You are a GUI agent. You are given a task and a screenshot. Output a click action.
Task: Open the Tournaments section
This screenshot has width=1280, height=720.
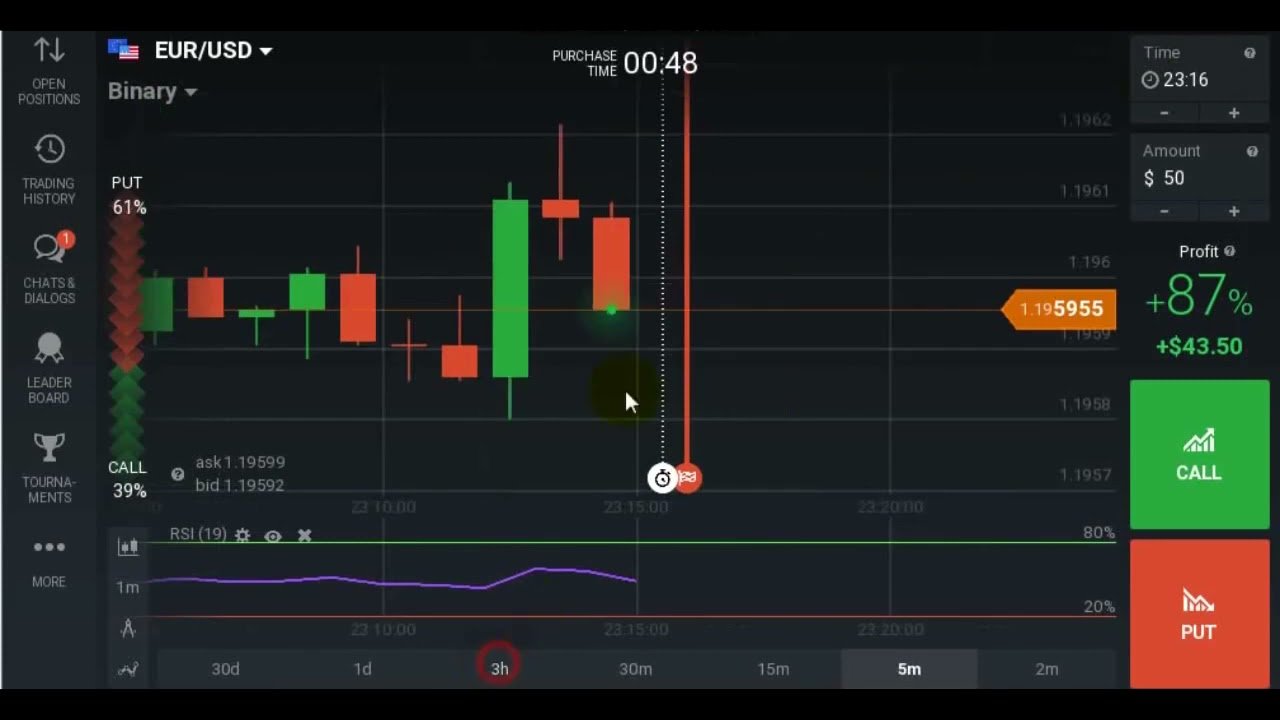[x=48, y=468]
